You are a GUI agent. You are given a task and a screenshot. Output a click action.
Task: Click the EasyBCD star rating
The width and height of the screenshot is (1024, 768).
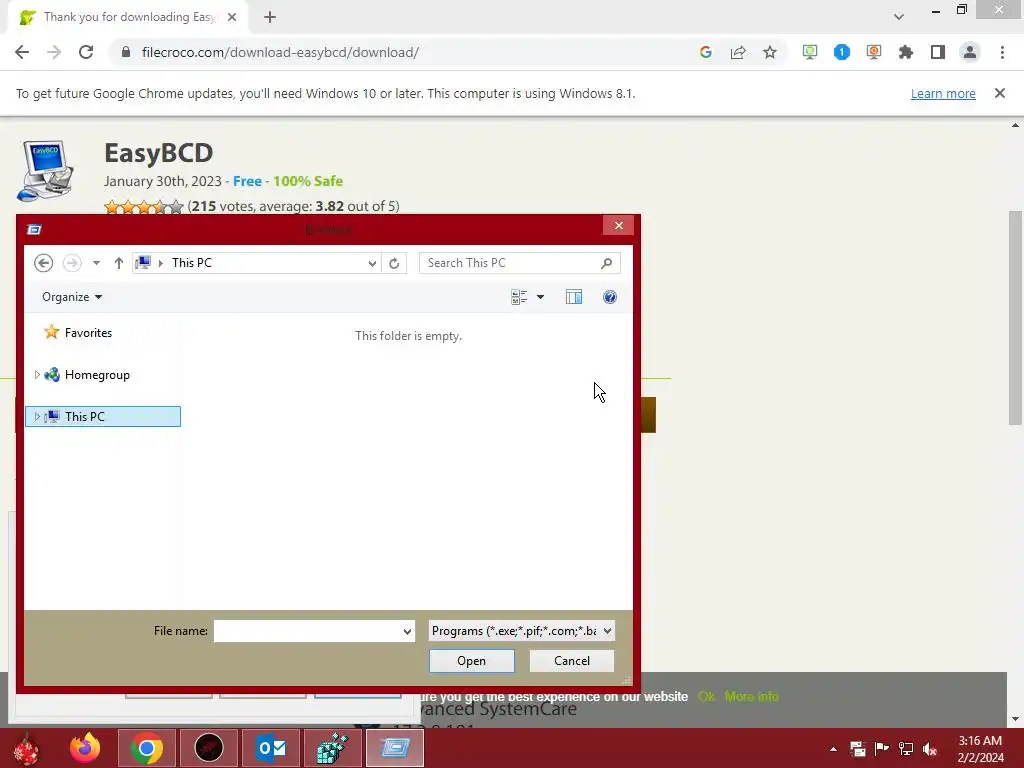tap(144, 207)
